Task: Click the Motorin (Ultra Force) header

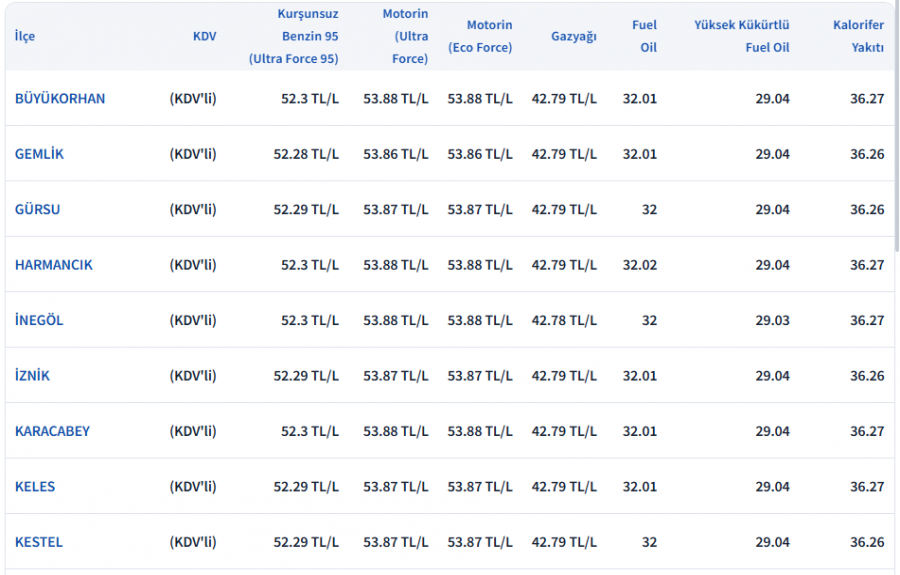Action: 405,36
